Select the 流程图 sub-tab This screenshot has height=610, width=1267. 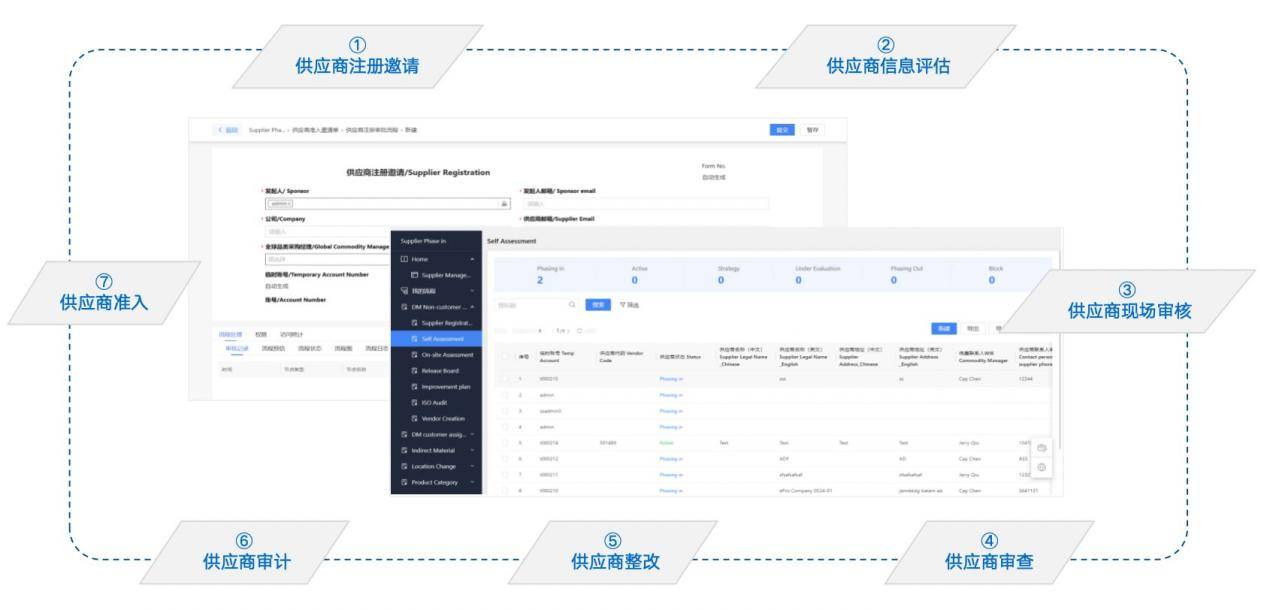tap(341, 348)
